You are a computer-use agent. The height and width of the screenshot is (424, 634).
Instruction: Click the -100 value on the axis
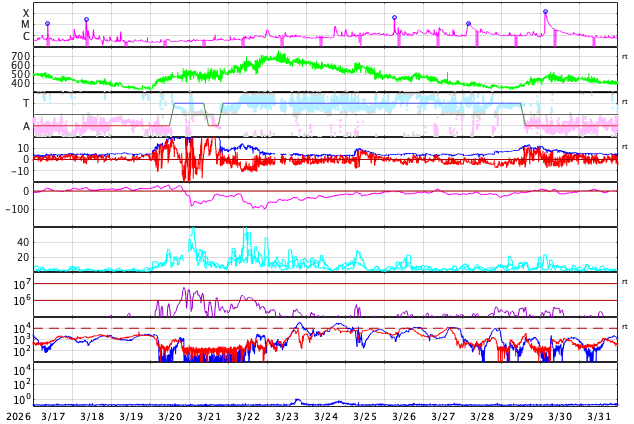tap(17, 209)
